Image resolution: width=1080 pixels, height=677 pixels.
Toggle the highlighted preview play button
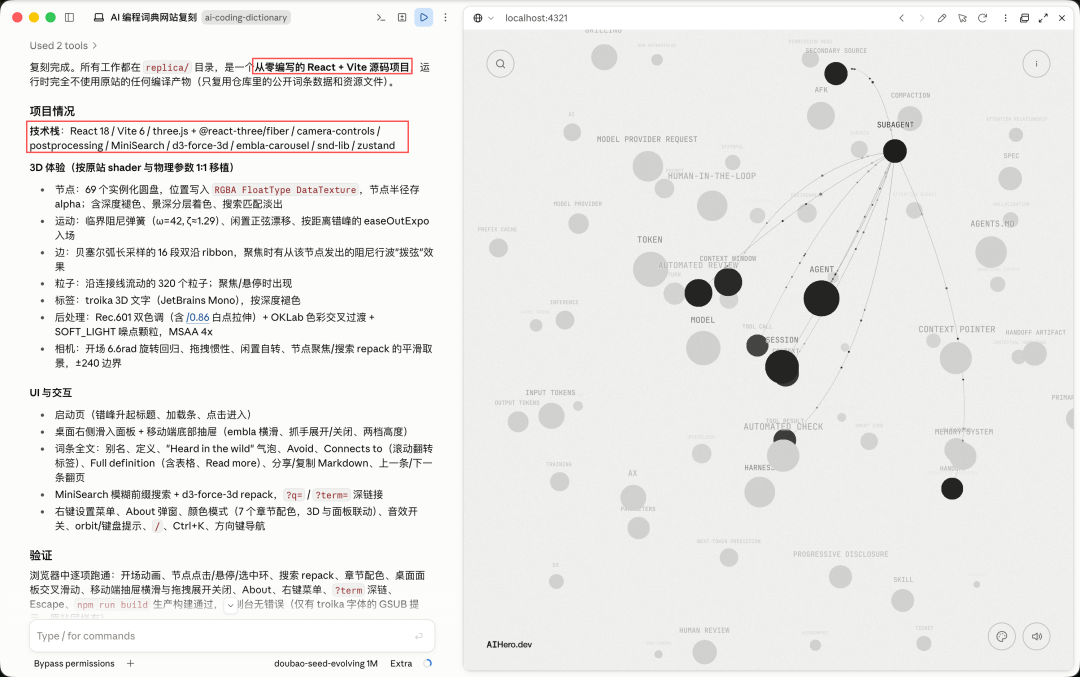[x=424, y=17]
